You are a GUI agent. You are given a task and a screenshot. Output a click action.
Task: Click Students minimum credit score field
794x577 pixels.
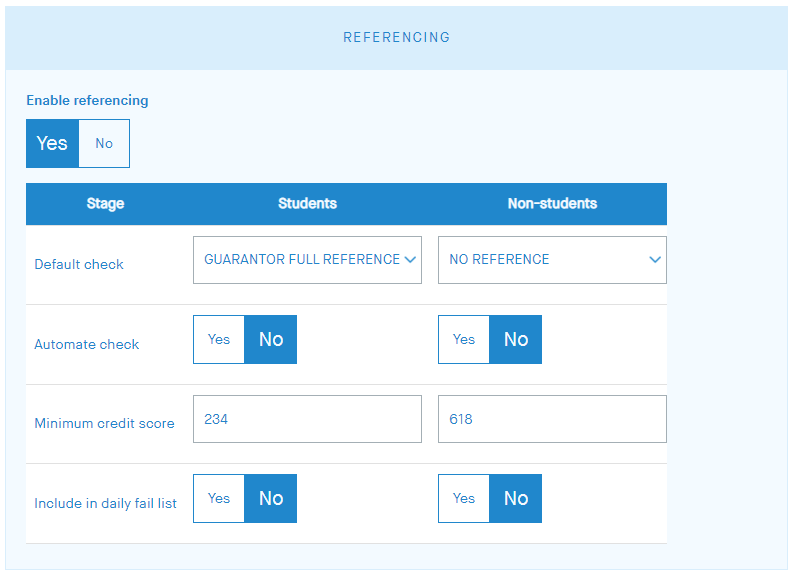click(307, 419)
